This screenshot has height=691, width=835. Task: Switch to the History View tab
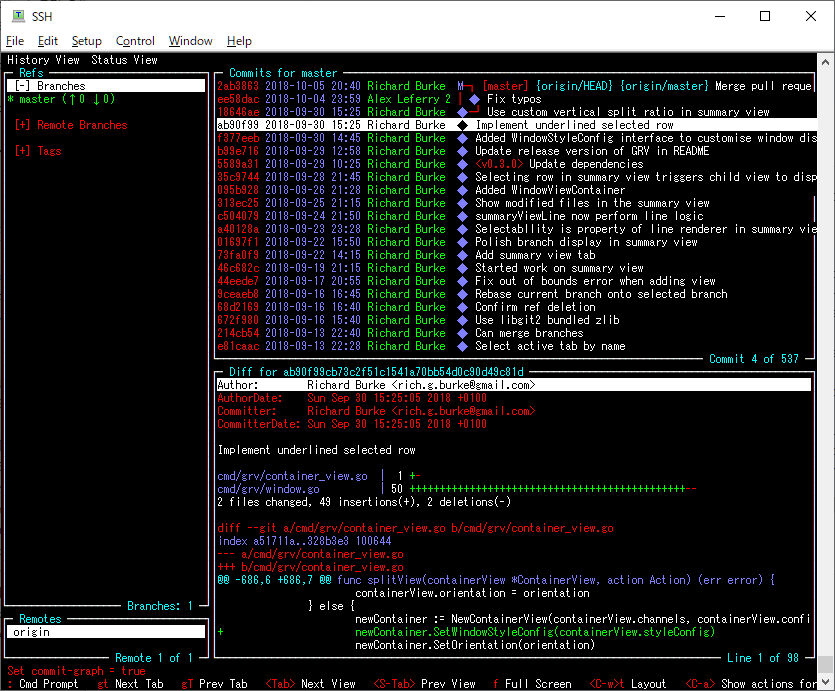[43, 60]
